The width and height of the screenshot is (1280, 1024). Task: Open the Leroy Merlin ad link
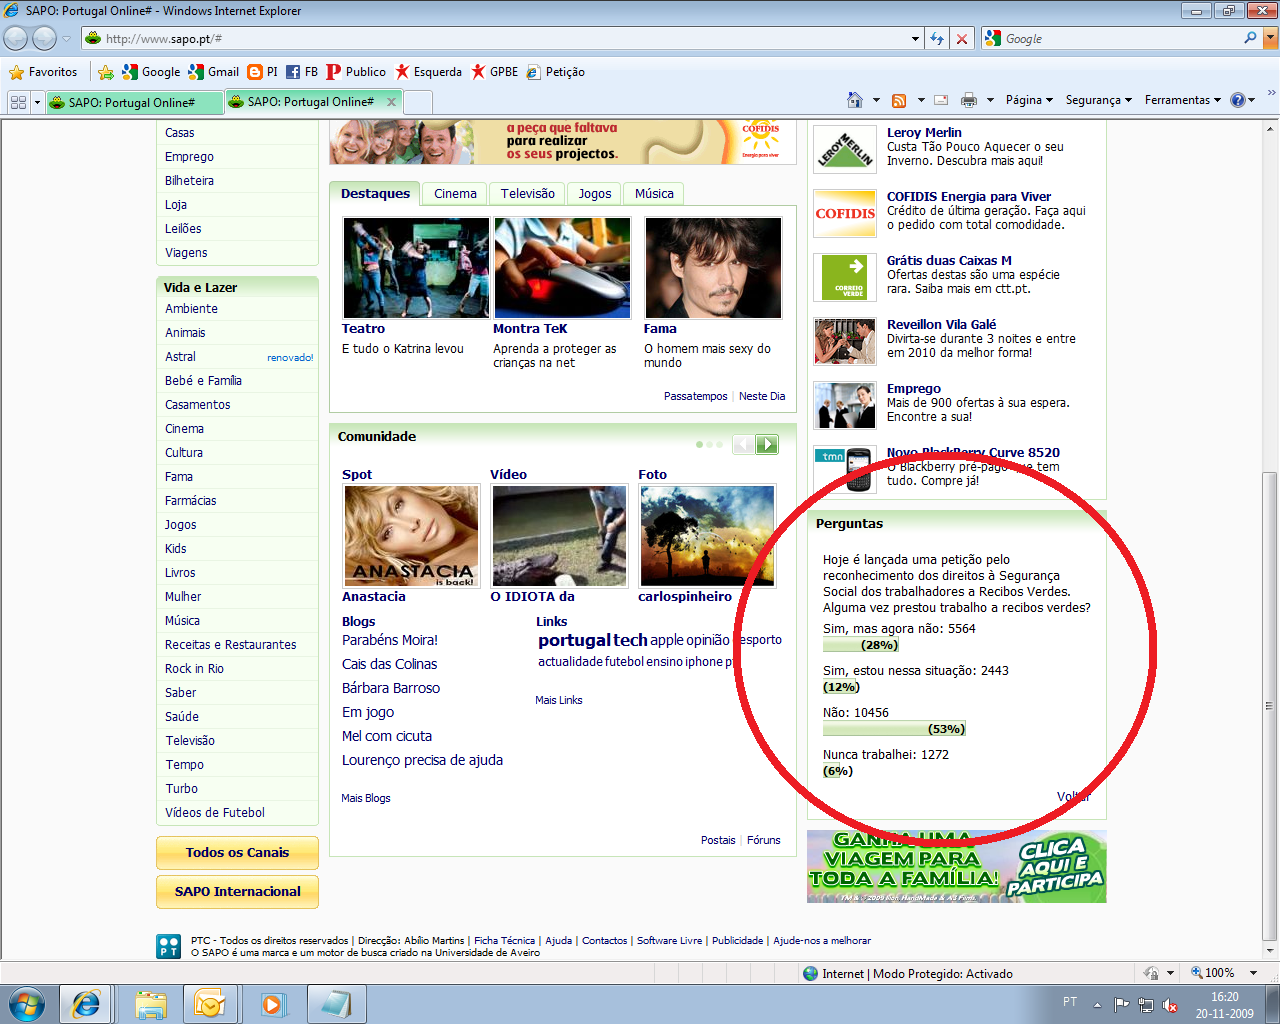924,132
